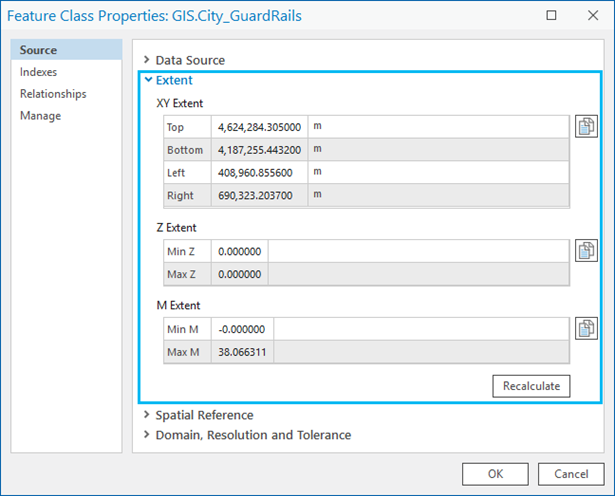Click the Top extent value field
The image size is (615, 496).
coord(259,127)
